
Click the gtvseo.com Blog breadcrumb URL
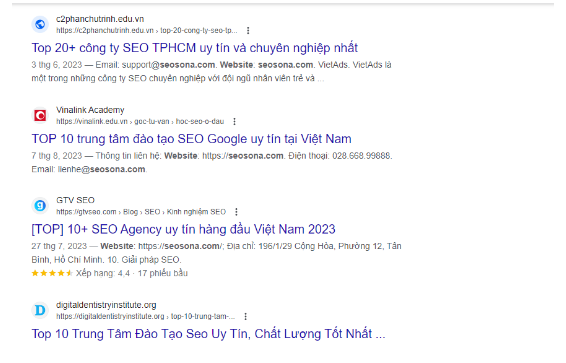tap(141, 212)
